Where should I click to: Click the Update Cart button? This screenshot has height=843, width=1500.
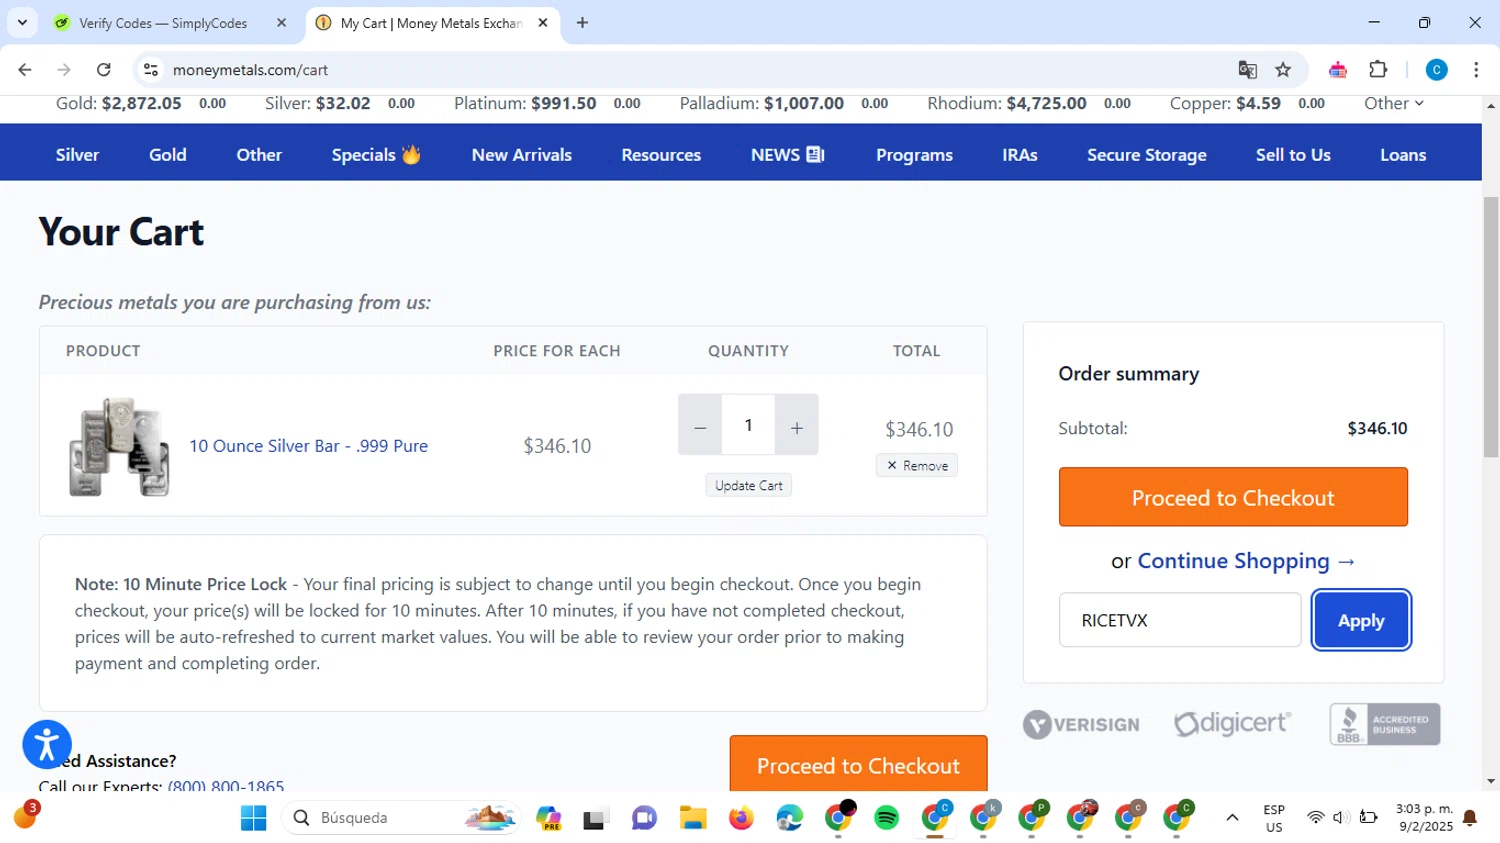(748, 485)
